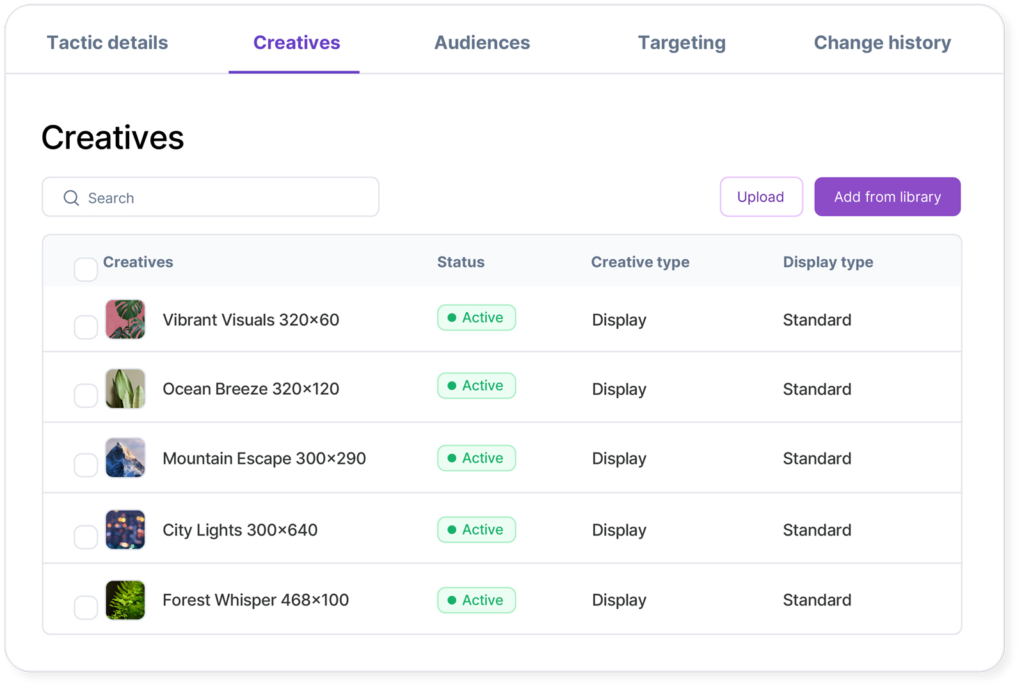Click the magnifier icon in the search box
The width and height of the screenshot is (1024, 693).
point(71,198)
